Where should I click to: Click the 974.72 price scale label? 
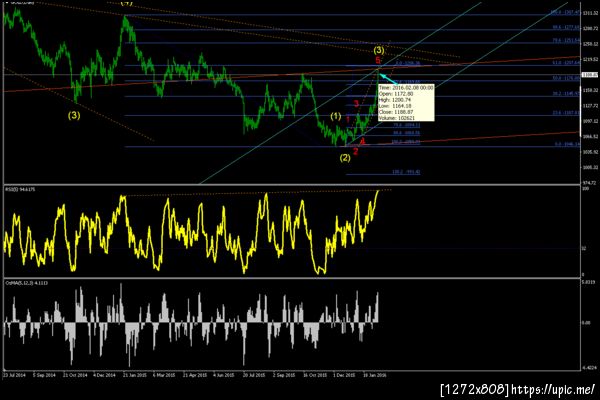pos(590,183)
